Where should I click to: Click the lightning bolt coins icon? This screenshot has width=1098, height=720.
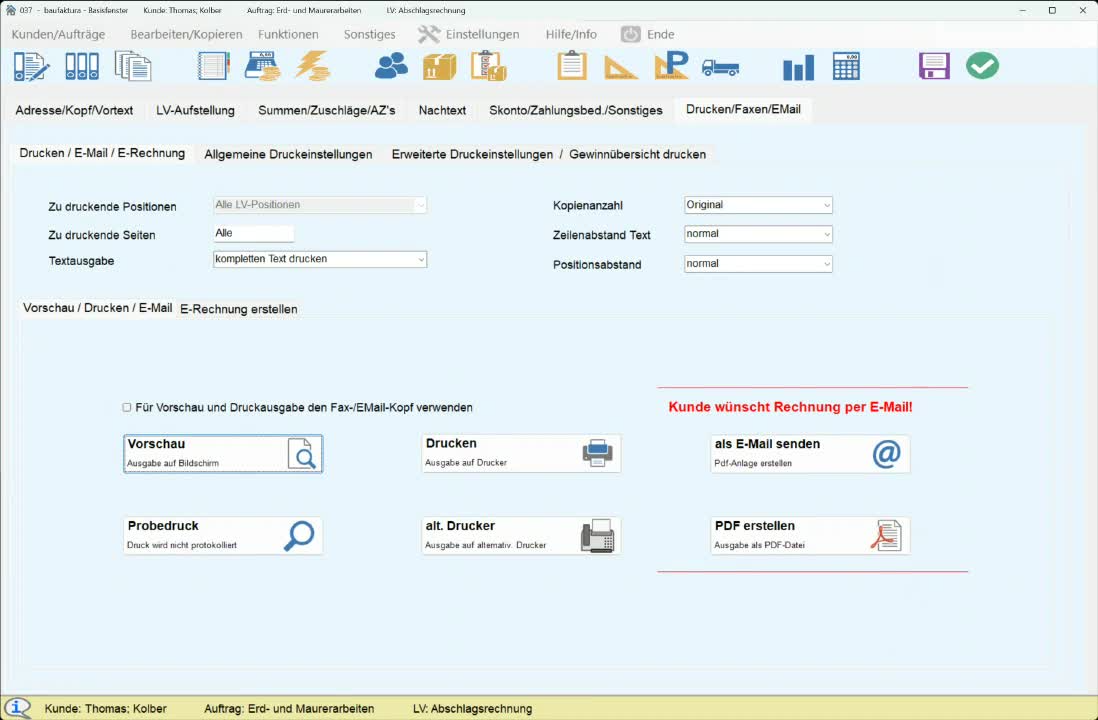[x=312, y=67]
